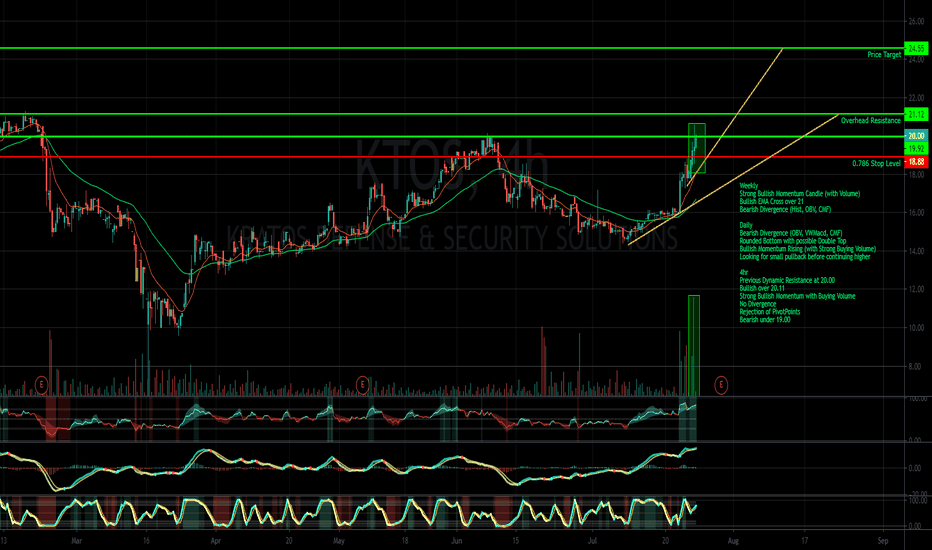Screen dimensions: 932x550
Task: Click note 'Looking for small pullback before continuing higher'
Action: point(805,257)
